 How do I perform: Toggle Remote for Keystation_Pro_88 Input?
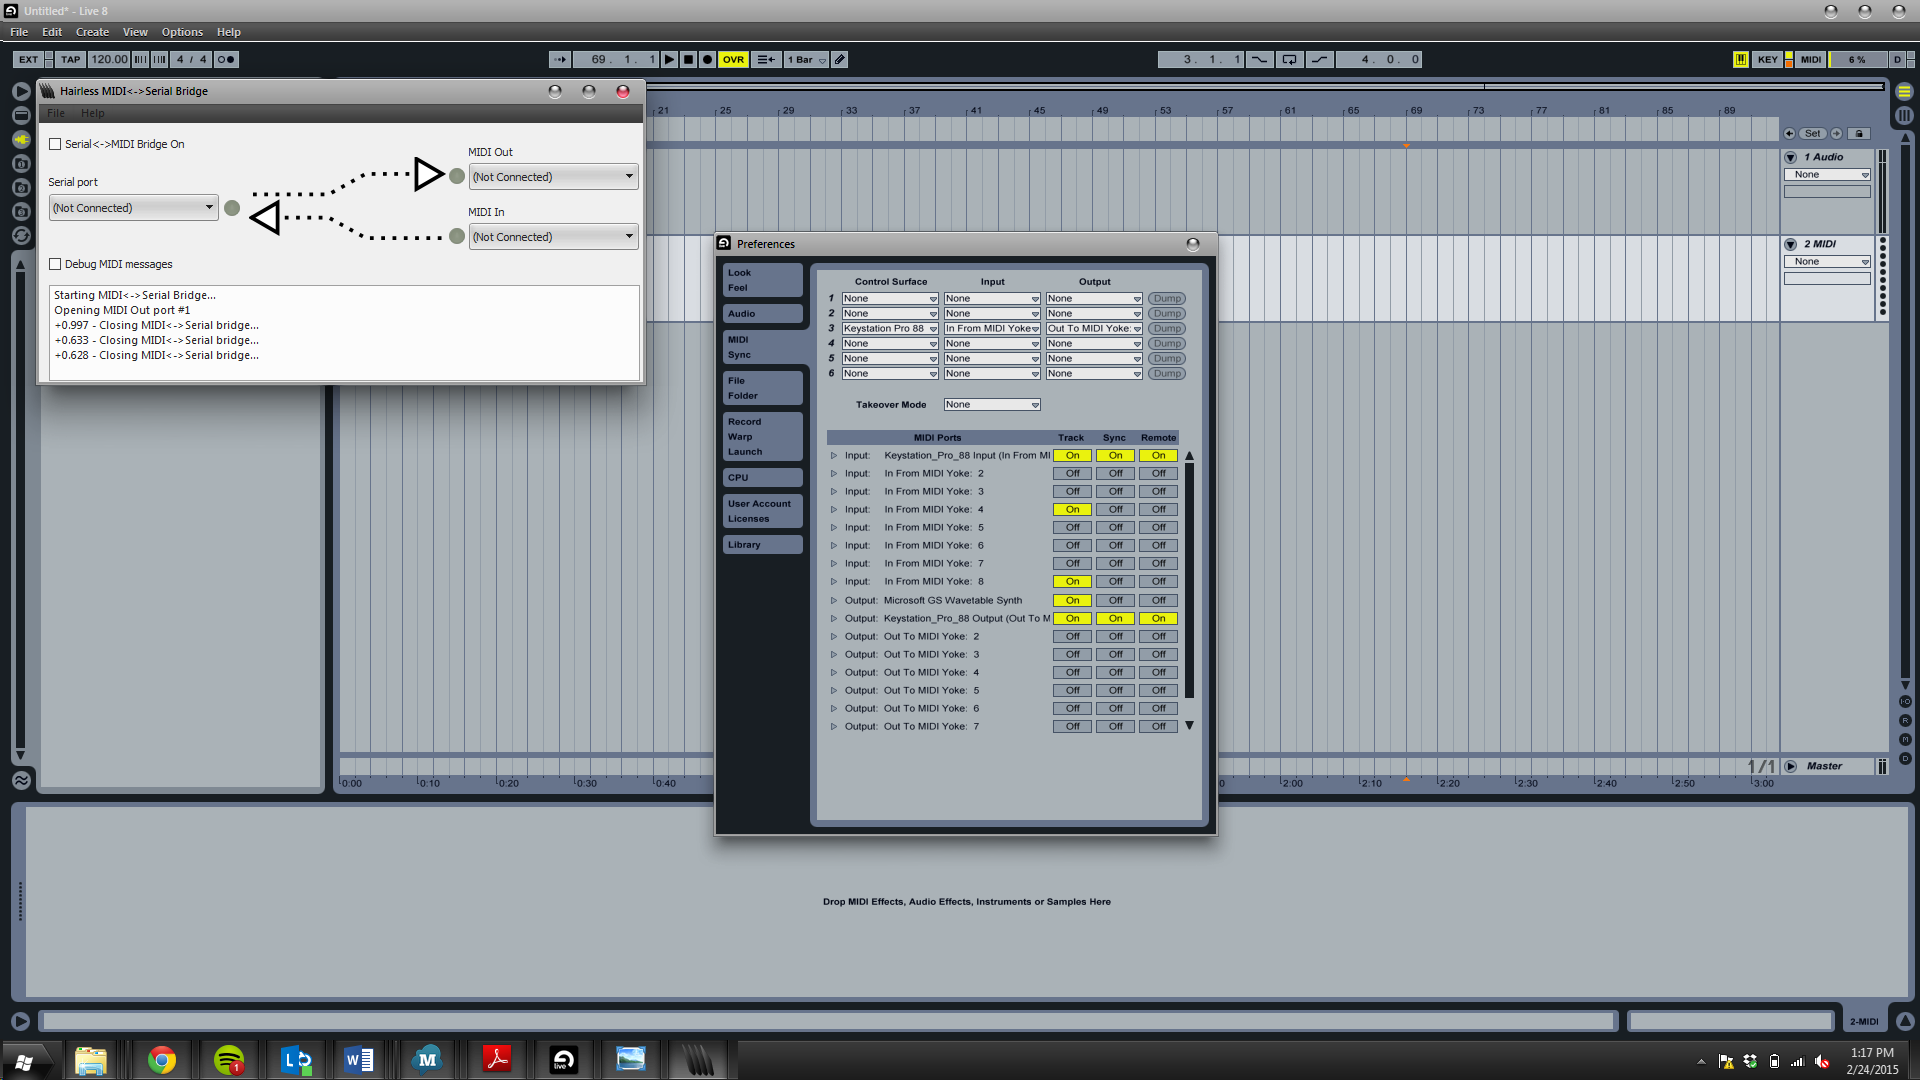pyautogui.click(x=1158, y=455)
